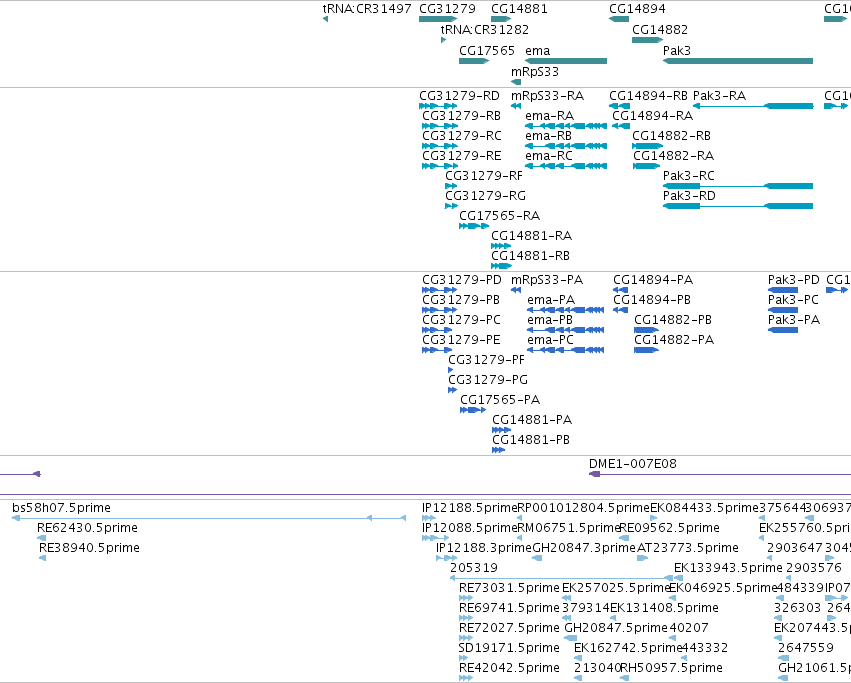The width and height of the screenshot is (851, 683).
Task: Open protein CG31279-PB
Action: click(461, 300)
